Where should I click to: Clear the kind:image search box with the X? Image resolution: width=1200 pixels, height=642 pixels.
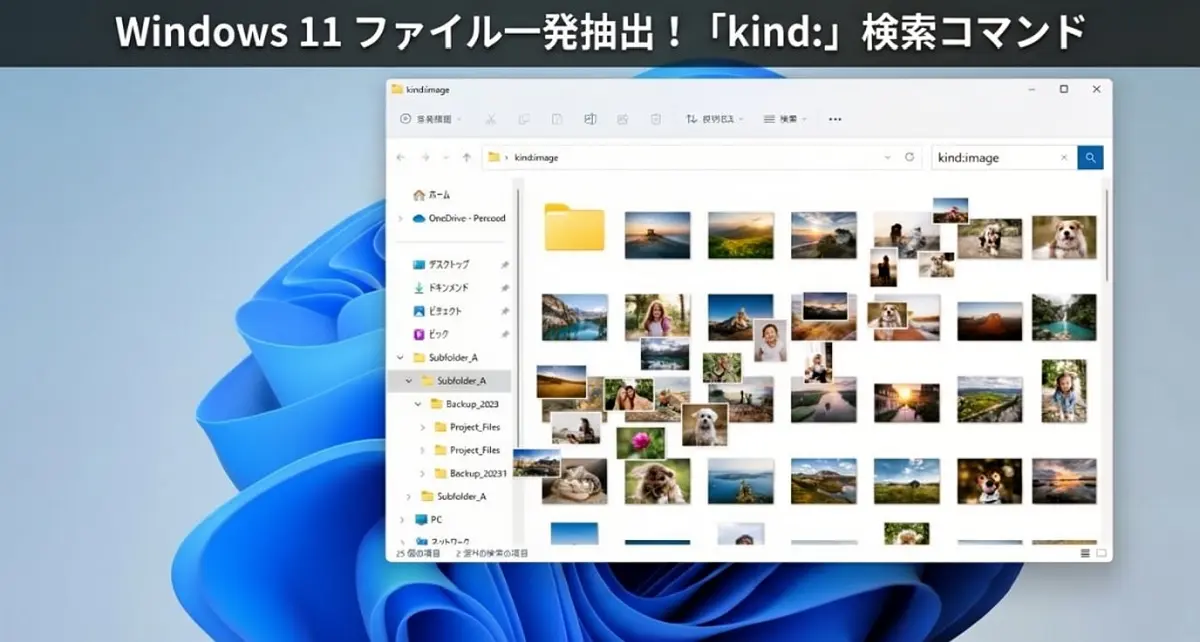pyautogui.click(x=1063, y=157)
